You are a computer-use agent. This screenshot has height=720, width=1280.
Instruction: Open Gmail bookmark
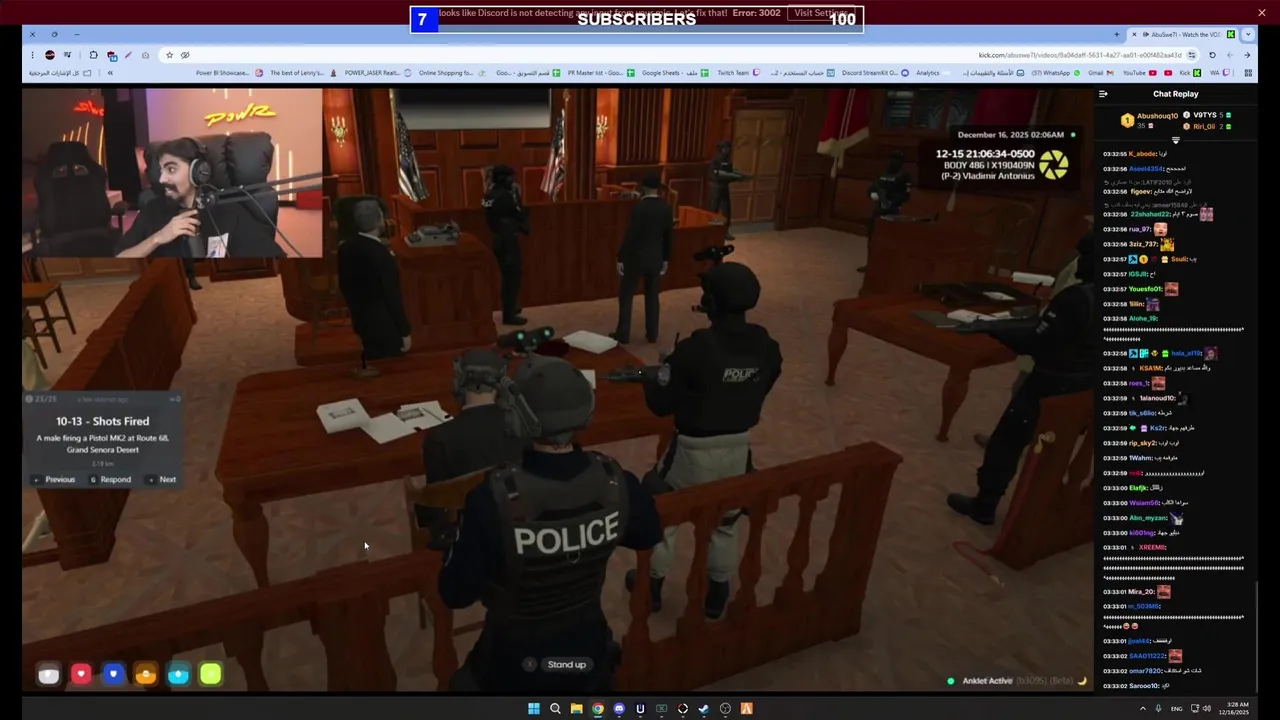(x=1101, y=73)
